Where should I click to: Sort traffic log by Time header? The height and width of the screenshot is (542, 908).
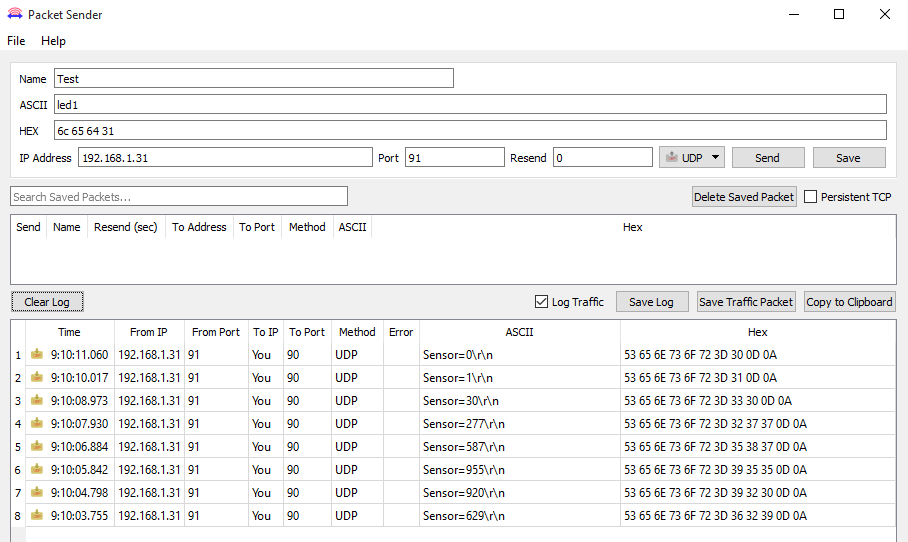pyautogui.click(x=69, y=332)
